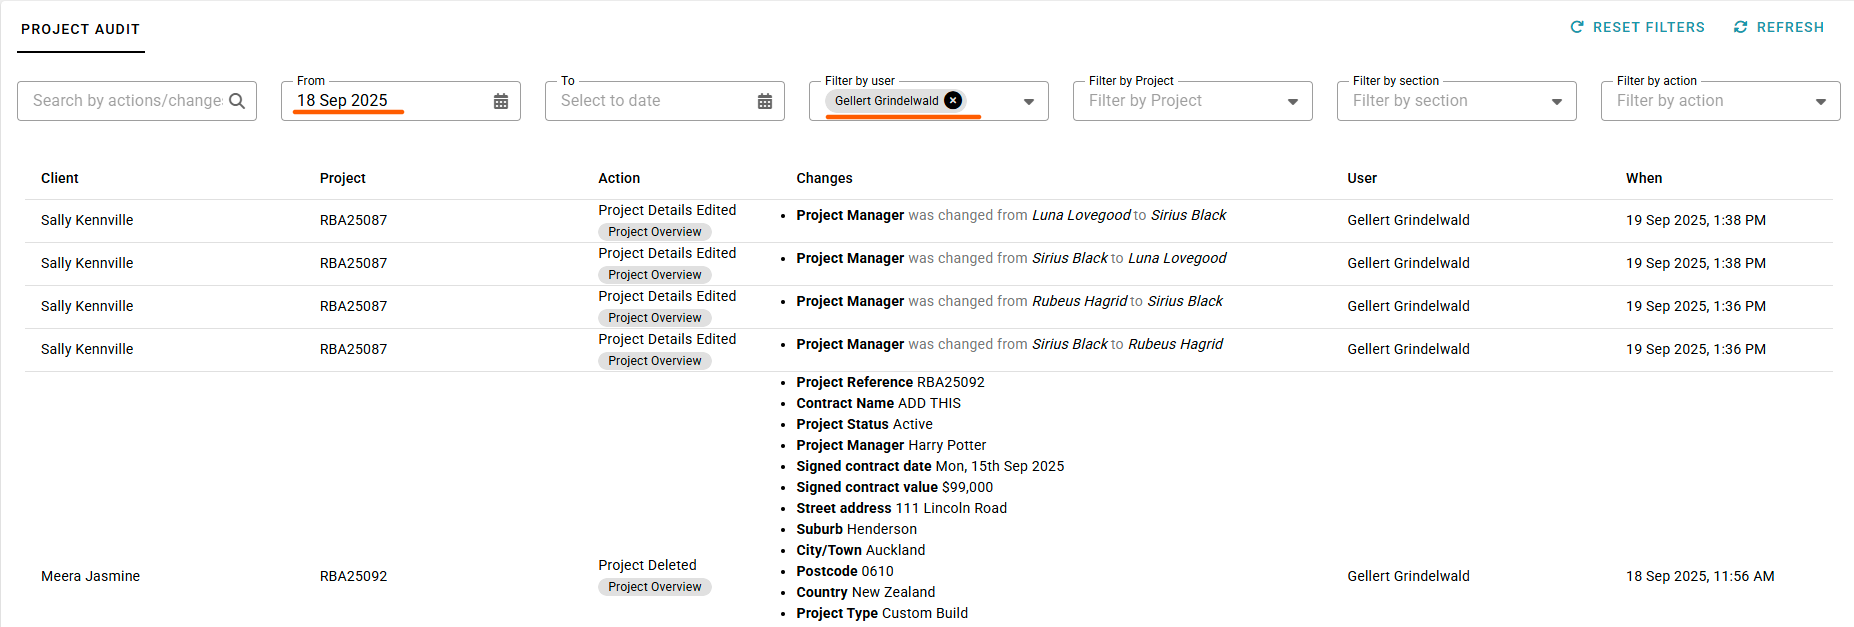Click the Refresh sync icon
The width and height of the screenshot is (1854, 627).
click(x=1741, y=27)
